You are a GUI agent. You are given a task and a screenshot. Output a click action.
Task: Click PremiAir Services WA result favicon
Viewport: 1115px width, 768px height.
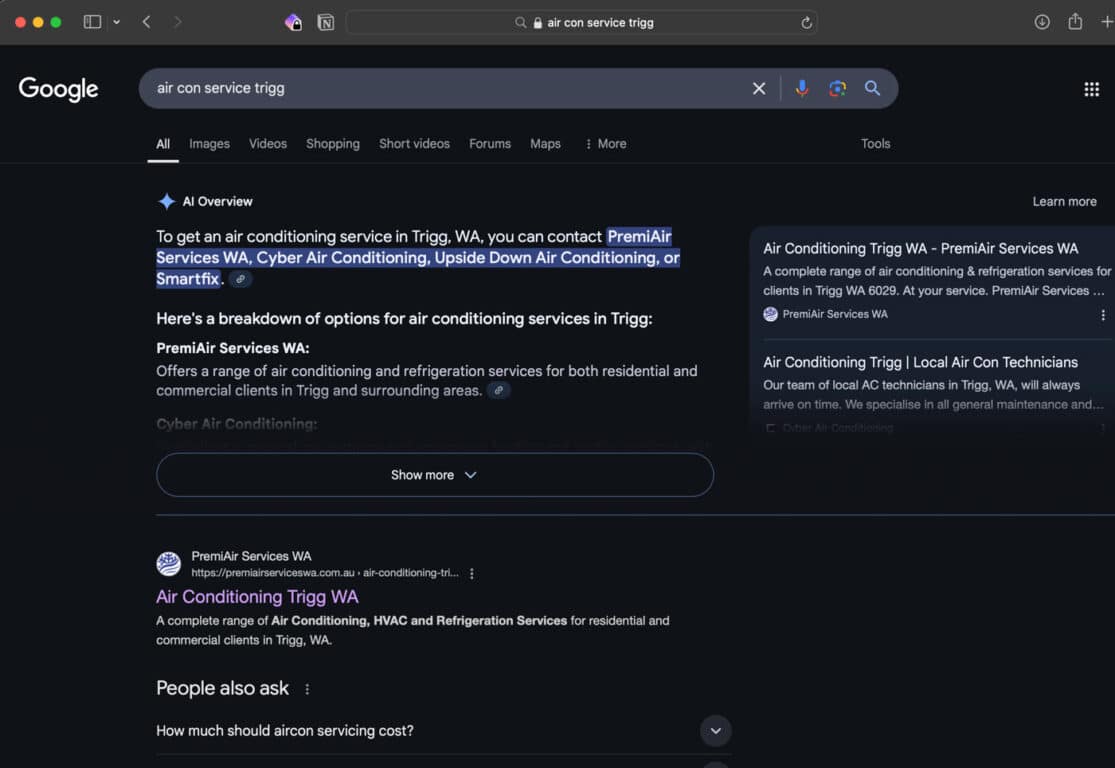[169, 564]
